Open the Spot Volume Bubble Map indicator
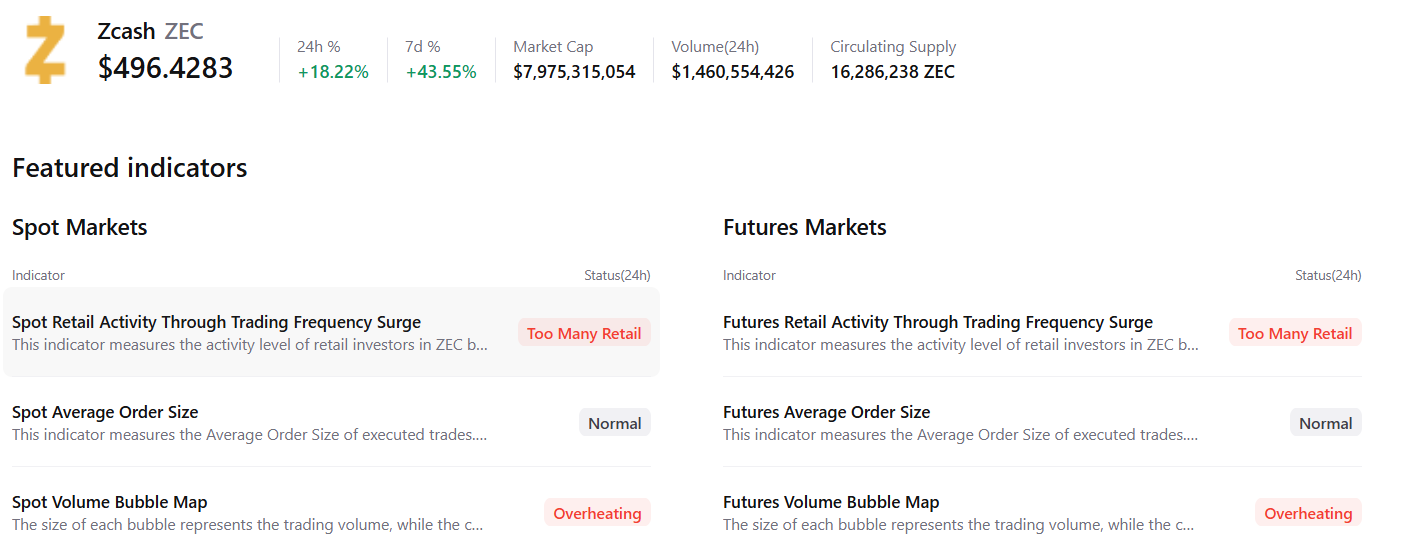 click(109, 502)
